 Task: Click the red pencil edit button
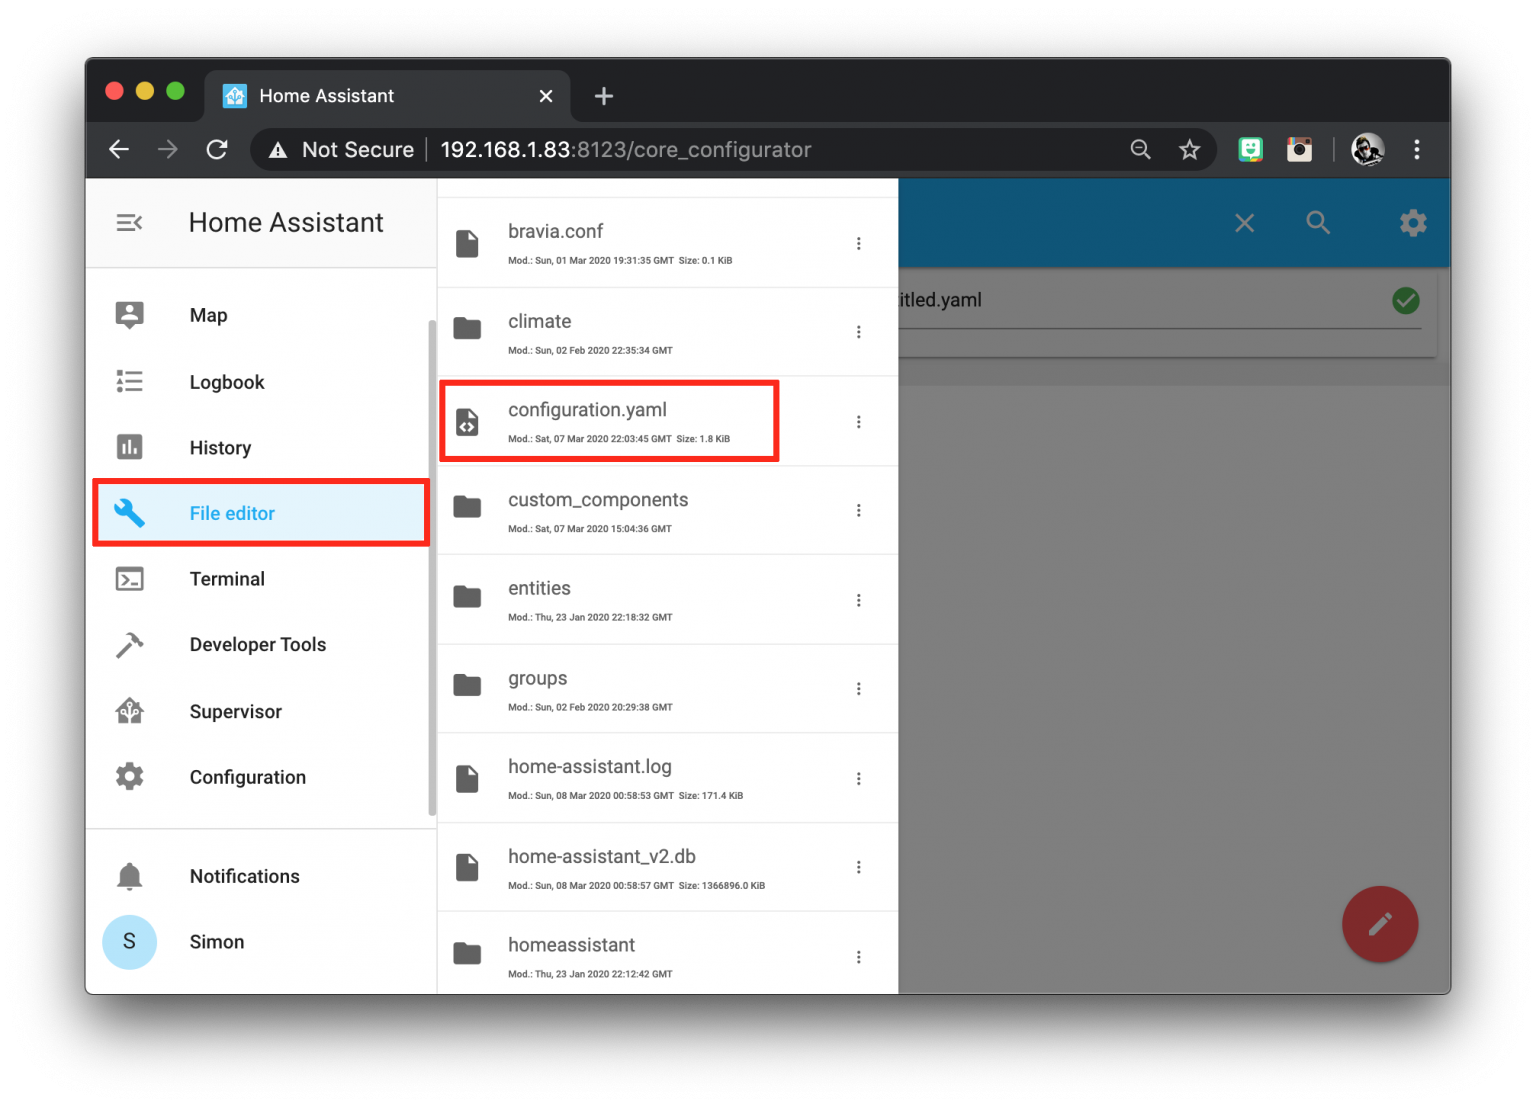1380,924
